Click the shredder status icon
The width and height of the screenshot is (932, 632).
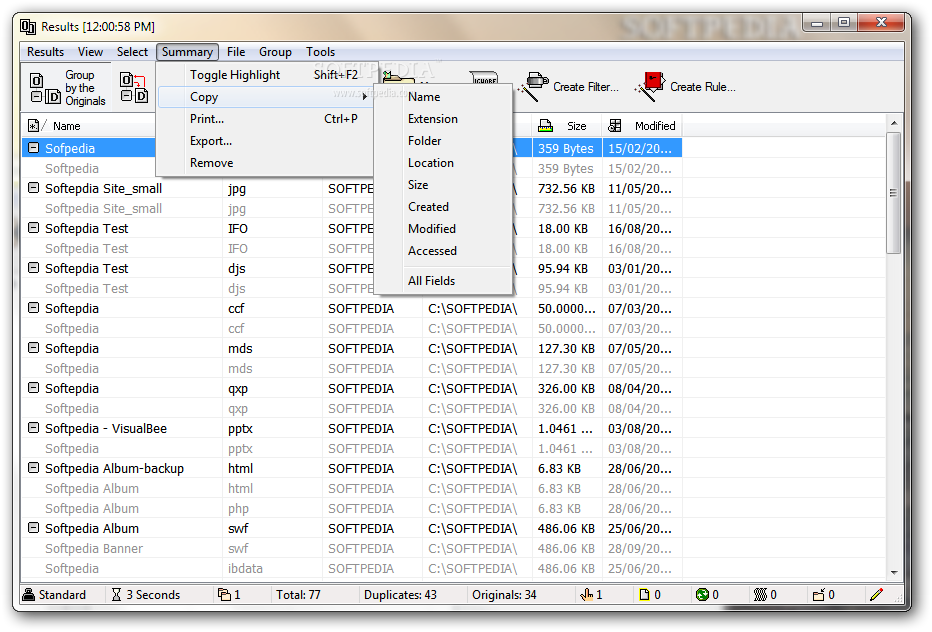(x=760, y=594)
